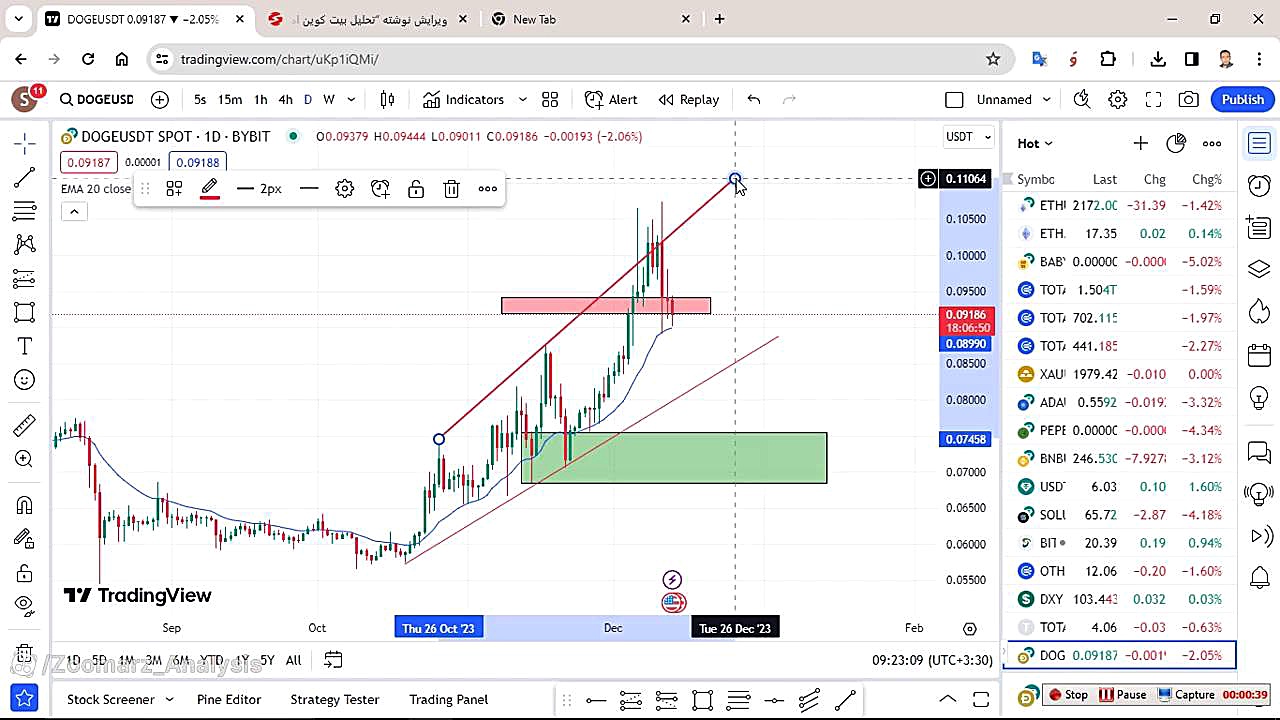1280x720 pixels.
Task: Open the Pine Editor tab
Action: 229,699
